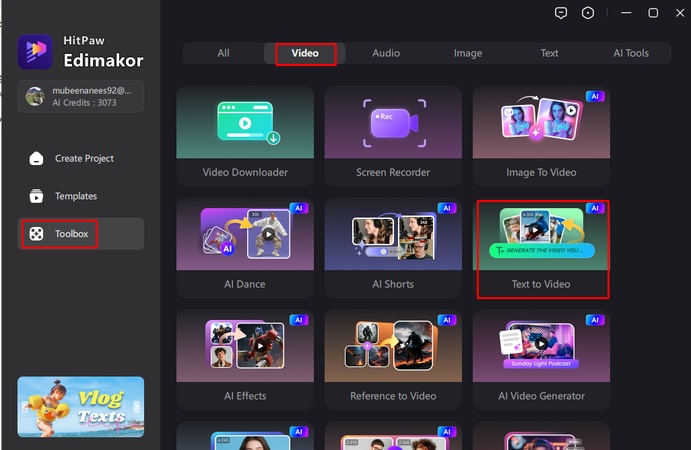The height and width of the screenshot is (450, 691).
Task: Click the user profile avatar
Action: coord(35,96)
